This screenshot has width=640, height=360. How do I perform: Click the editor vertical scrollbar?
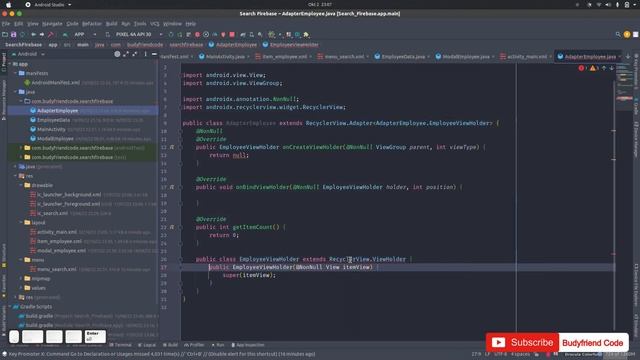pos(613,204)
